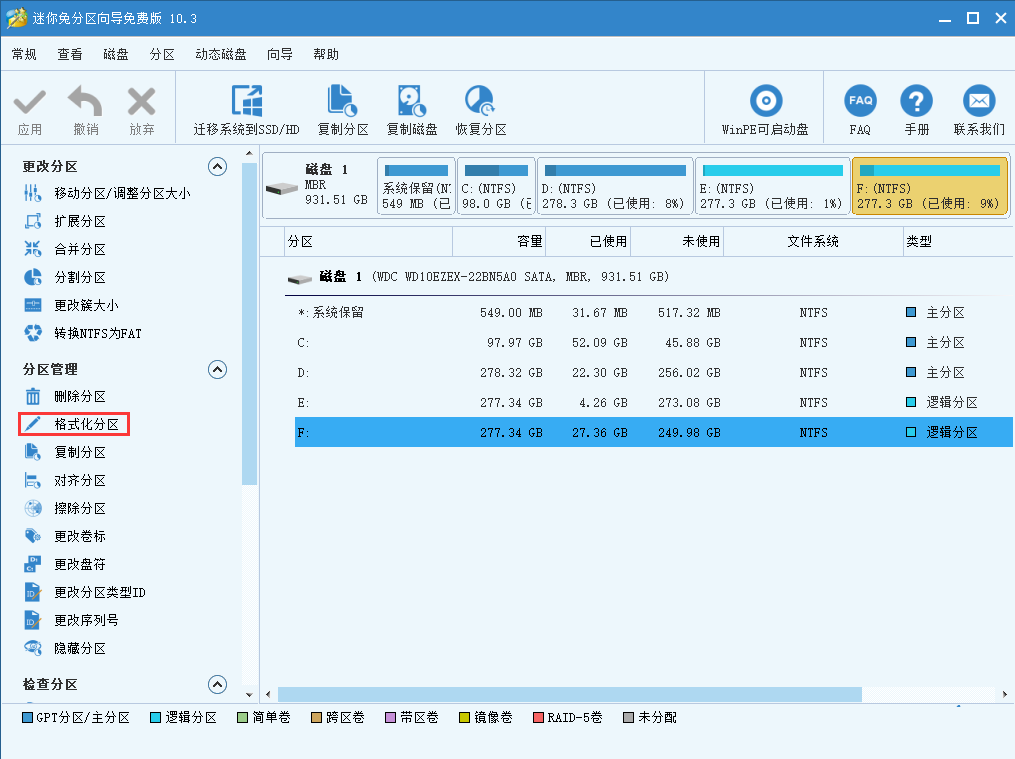Choose 转换NTFS为FAT in sidebar
Viewport: 1015px width, 759px height.
[x=83, y=333]
